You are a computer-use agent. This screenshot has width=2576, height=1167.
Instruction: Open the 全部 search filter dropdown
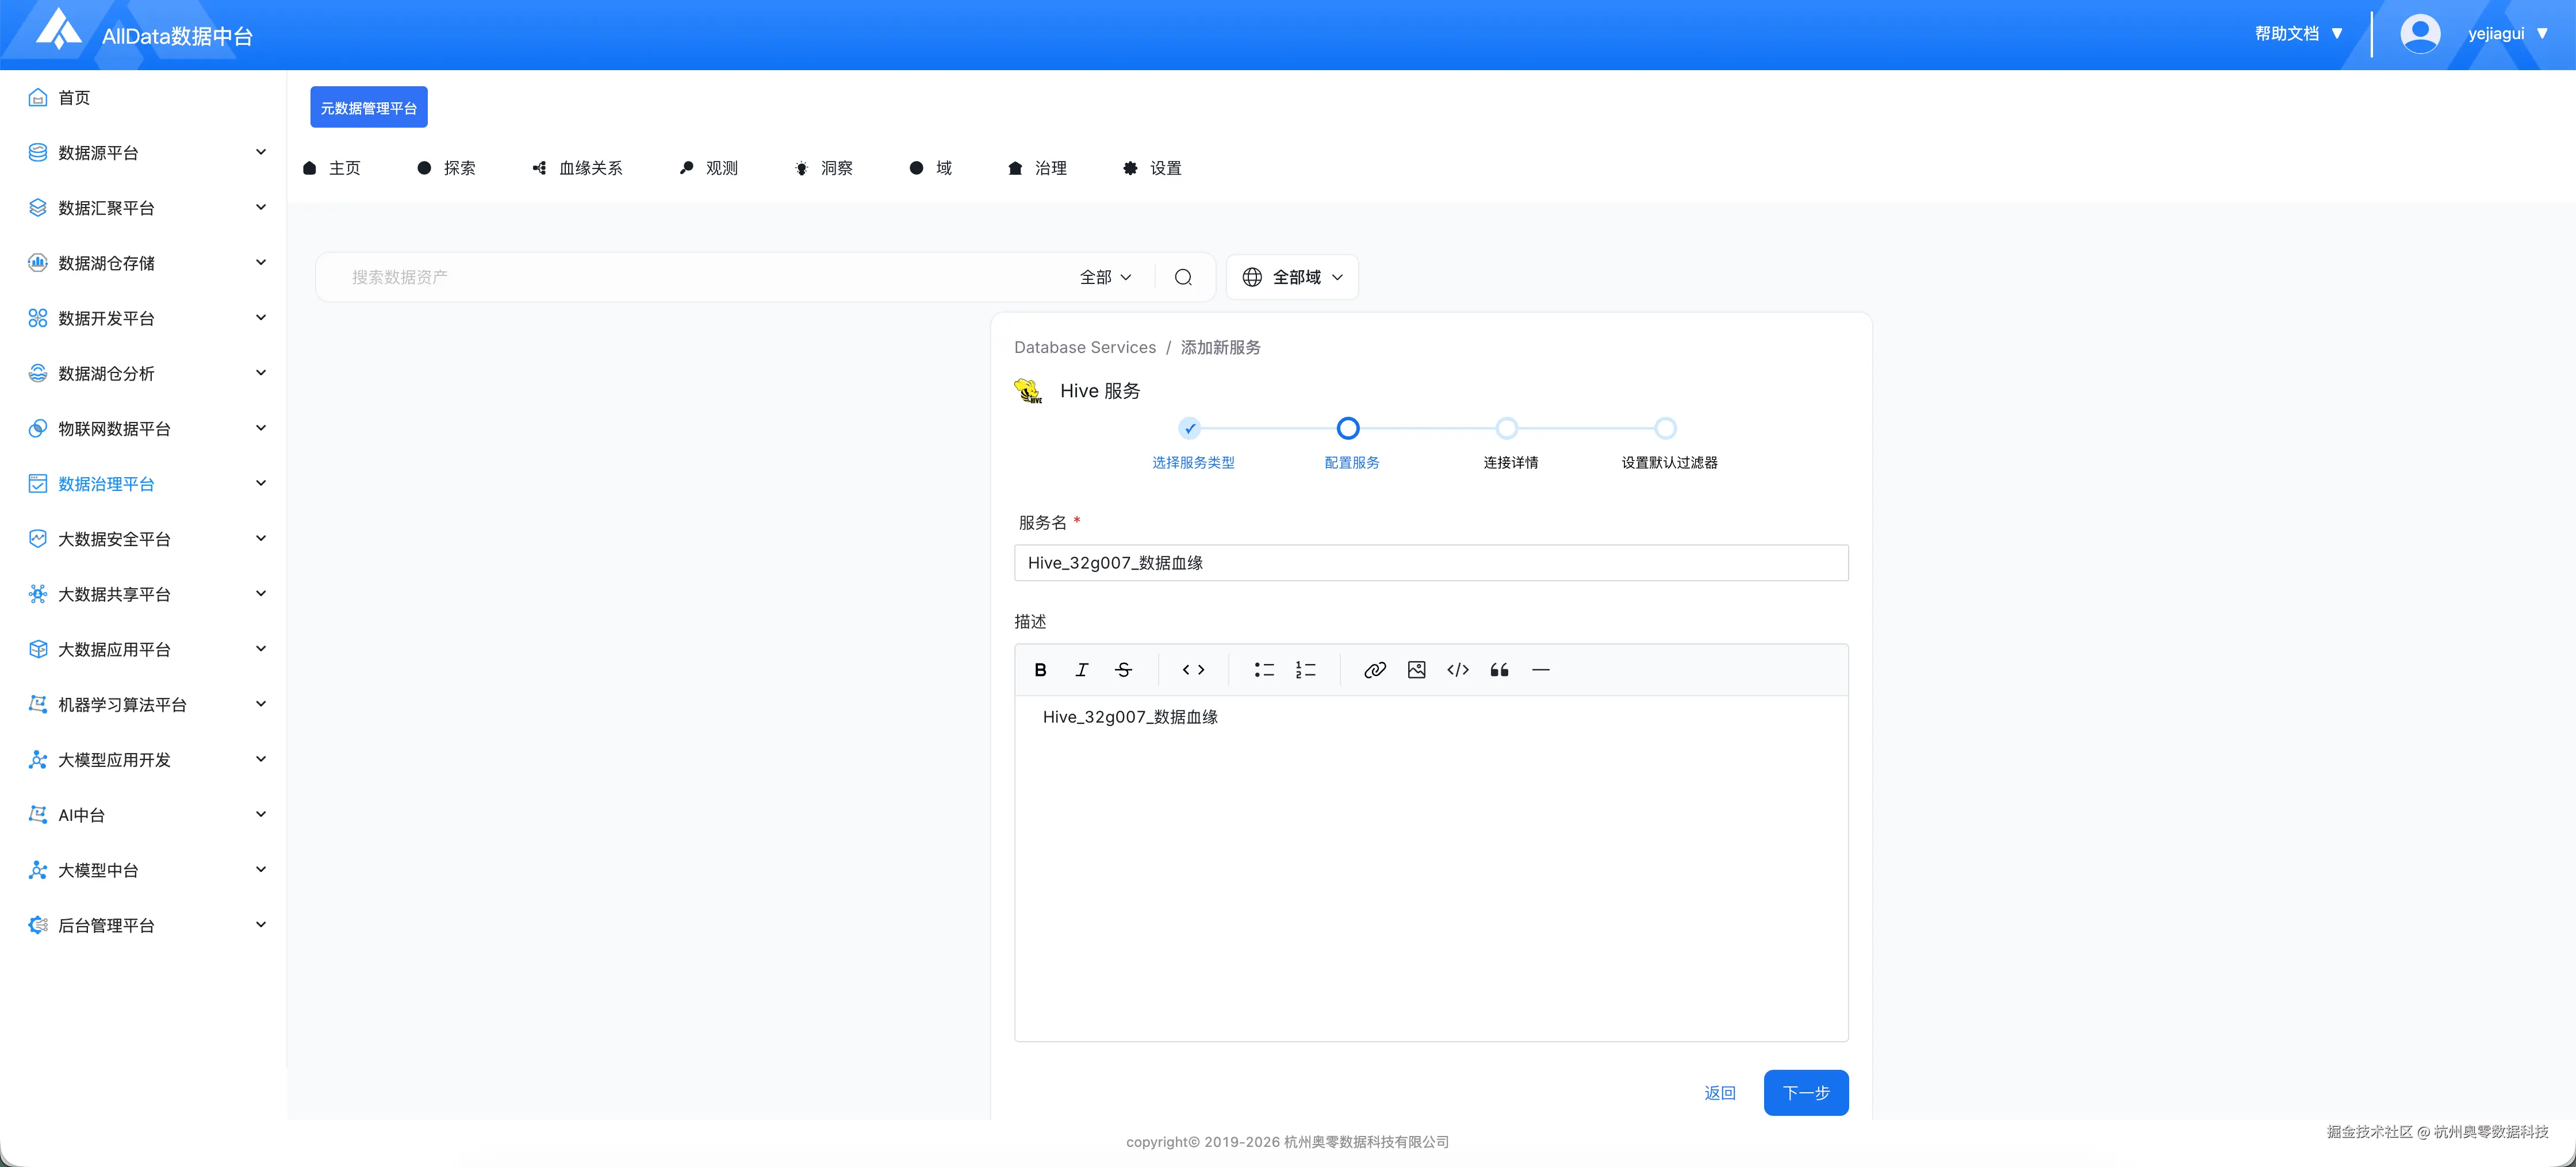(x=1106, y=277)
